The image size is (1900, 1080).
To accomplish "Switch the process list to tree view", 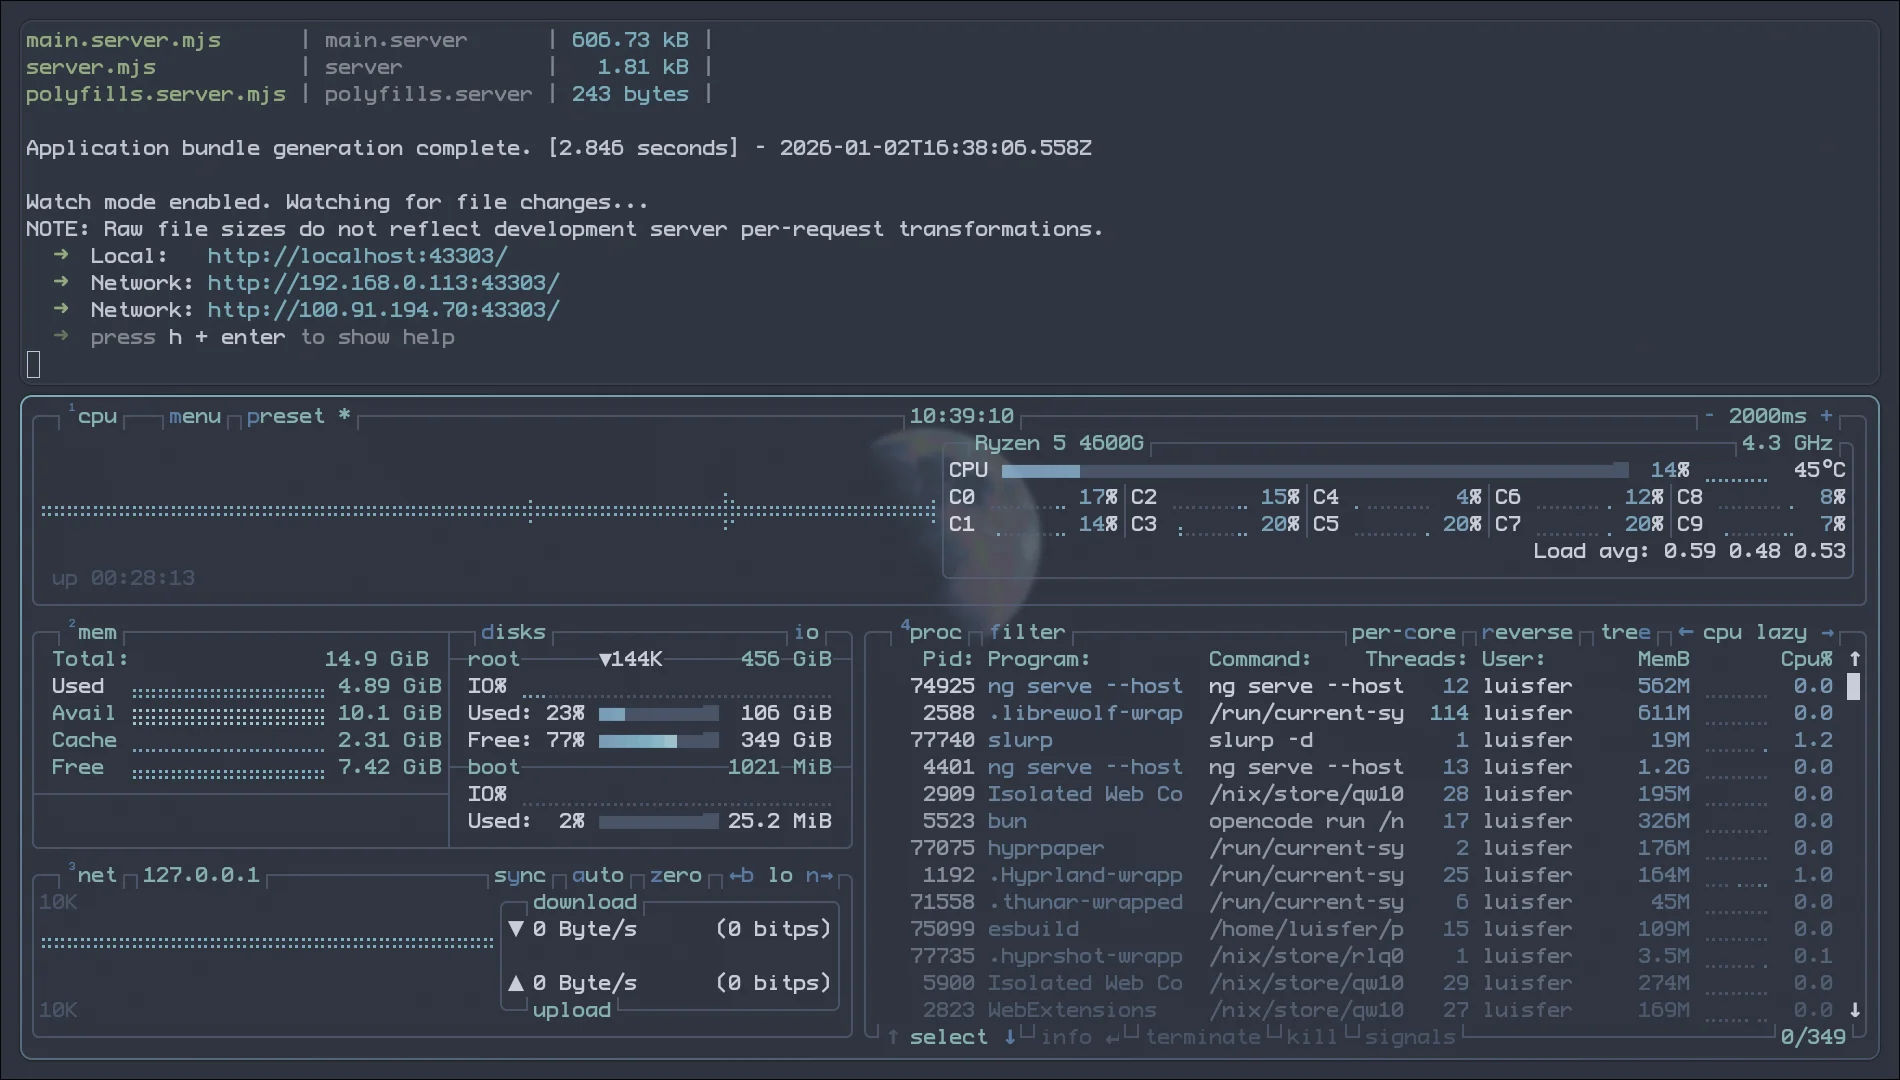I will click(1625, 631).
